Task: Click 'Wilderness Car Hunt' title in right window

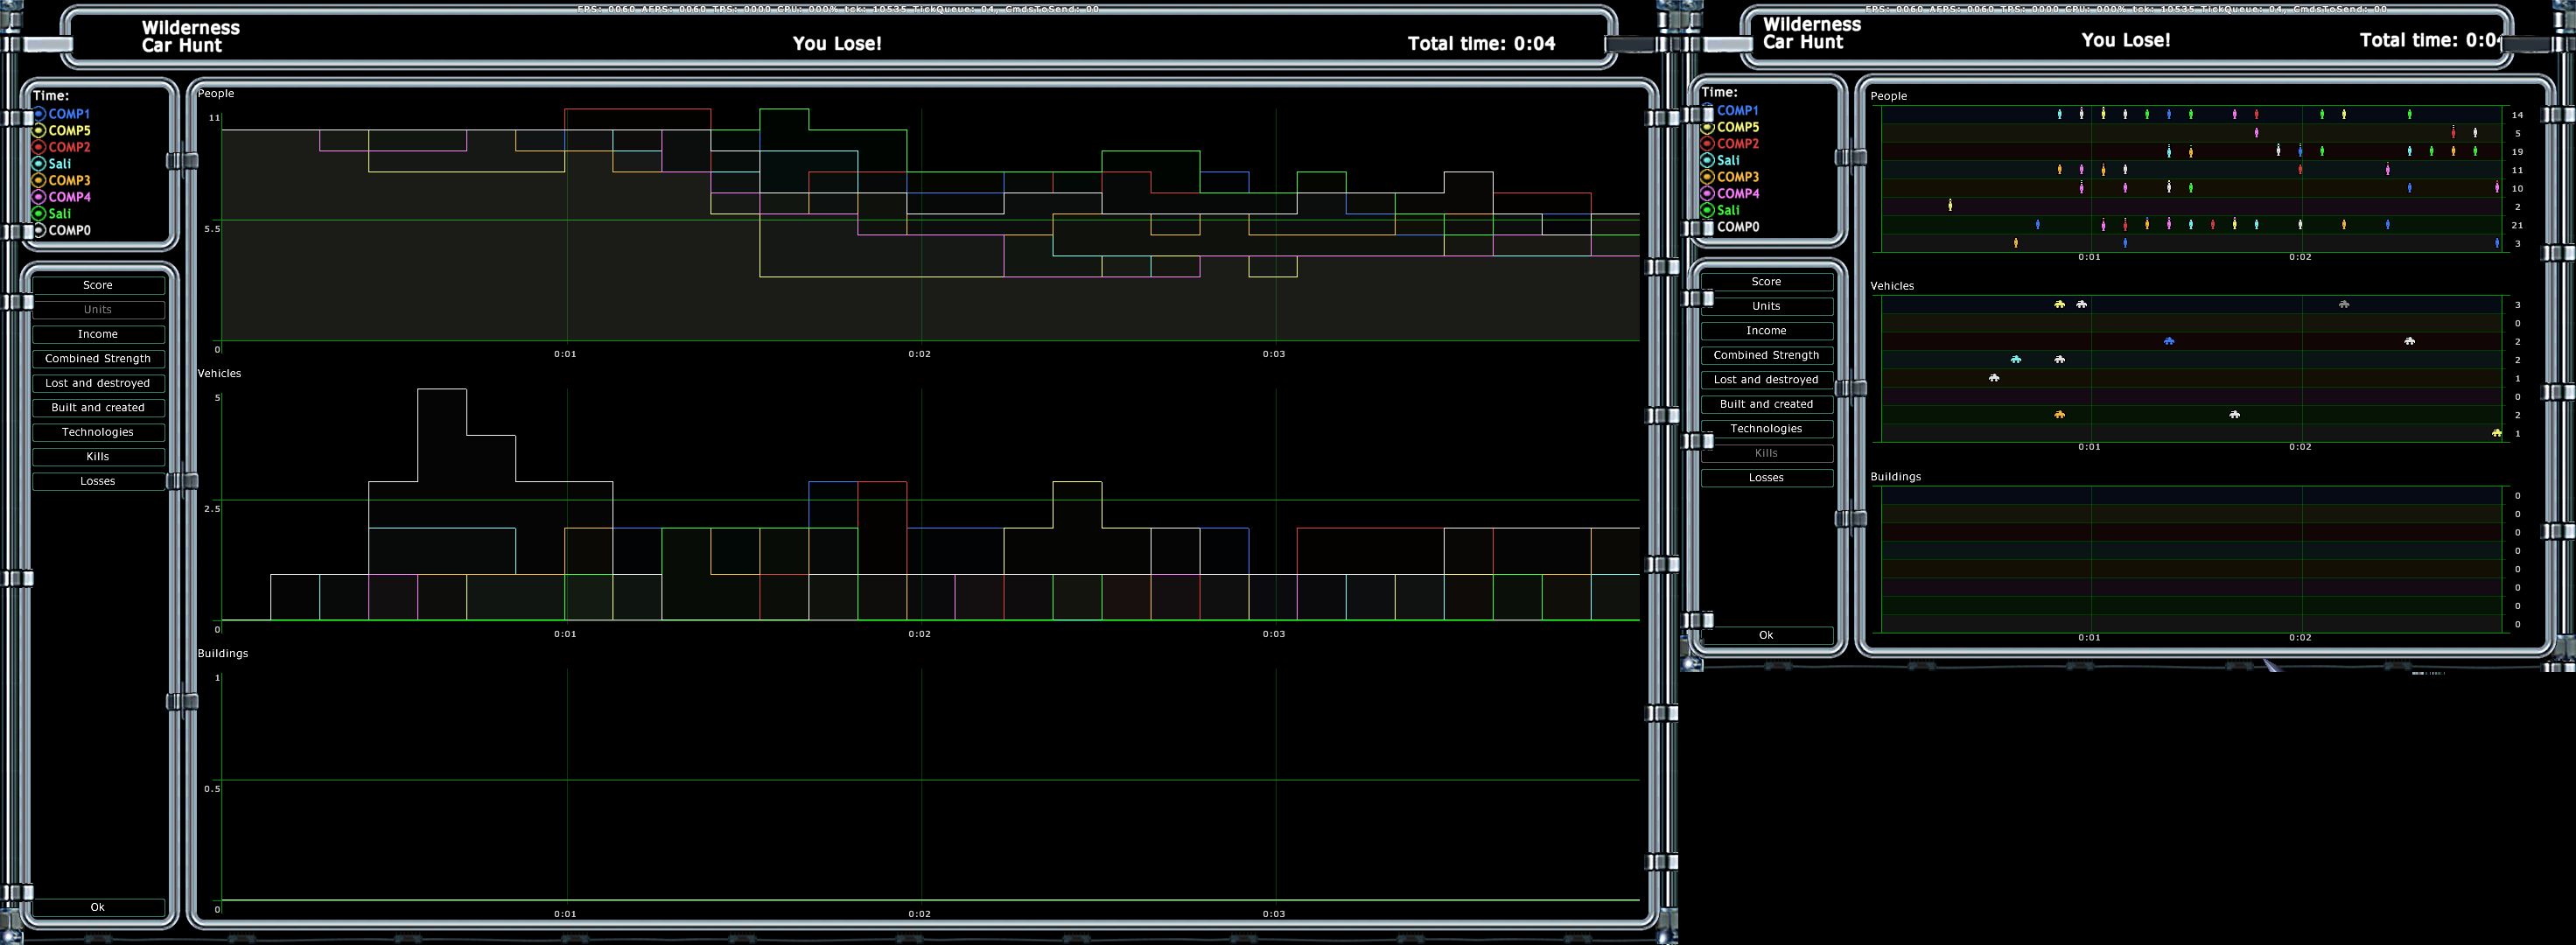Action: [1812, 33]
